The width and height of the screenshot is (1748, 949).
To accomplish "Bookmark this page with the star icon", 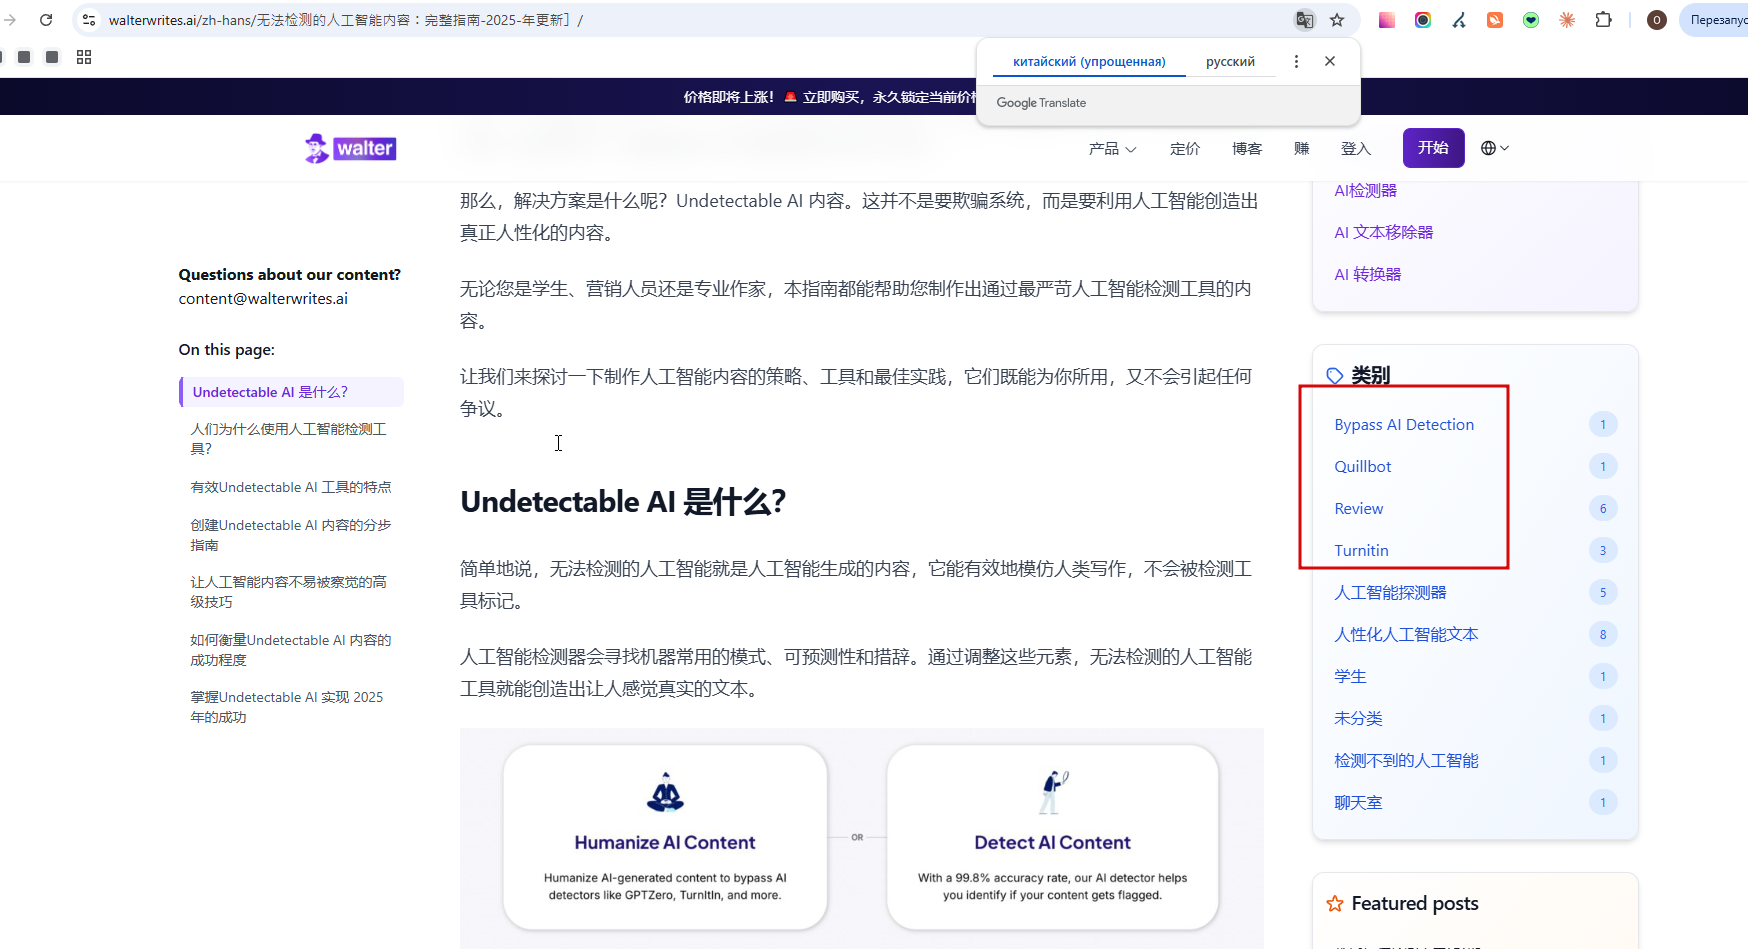I will coord(1337,20).
